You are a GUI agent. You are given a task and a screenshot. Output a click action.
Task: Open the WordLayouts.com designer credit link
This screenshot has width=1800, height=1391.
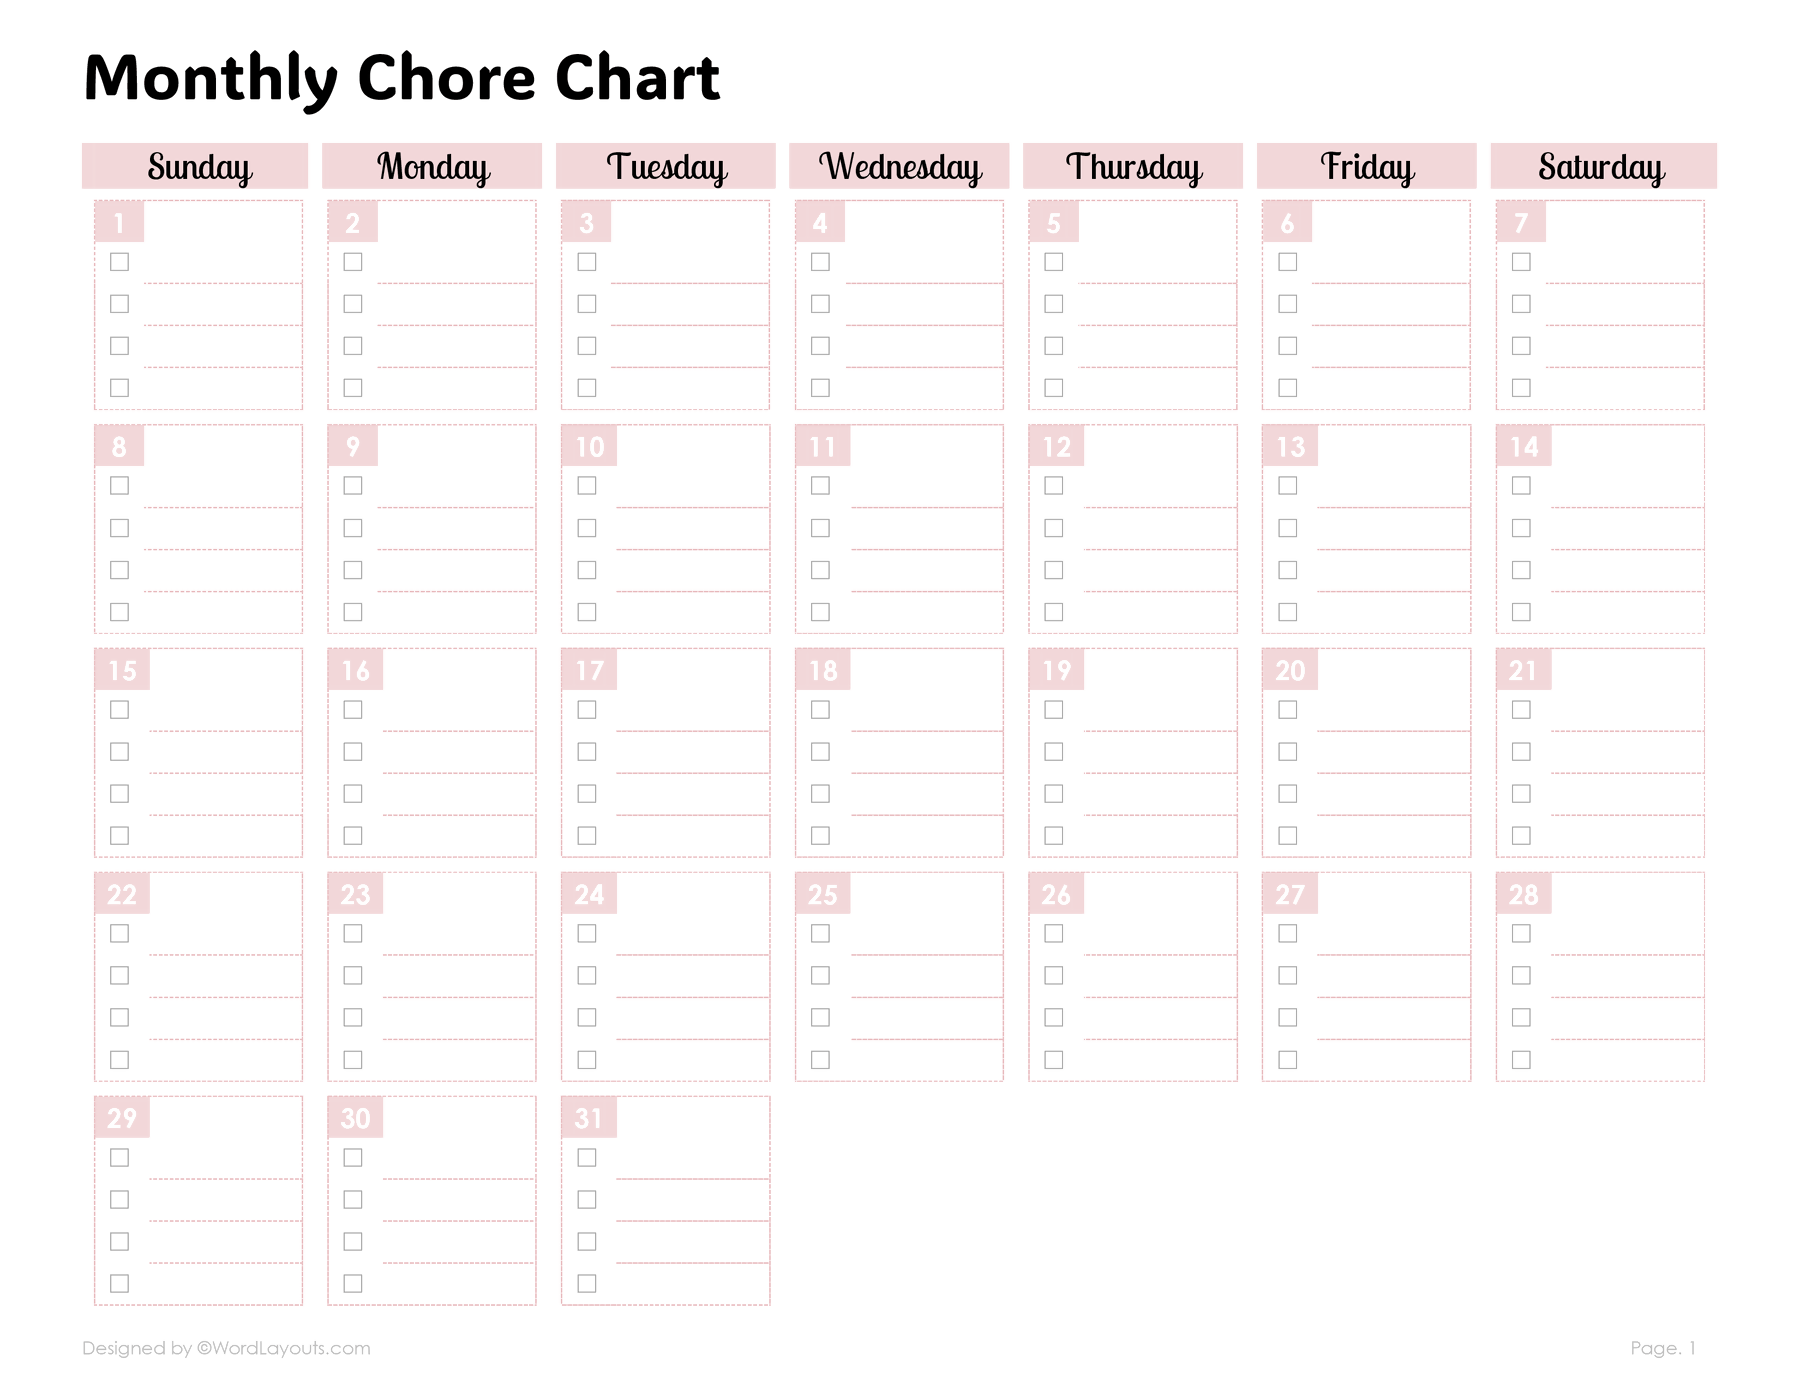[226, 1348]
